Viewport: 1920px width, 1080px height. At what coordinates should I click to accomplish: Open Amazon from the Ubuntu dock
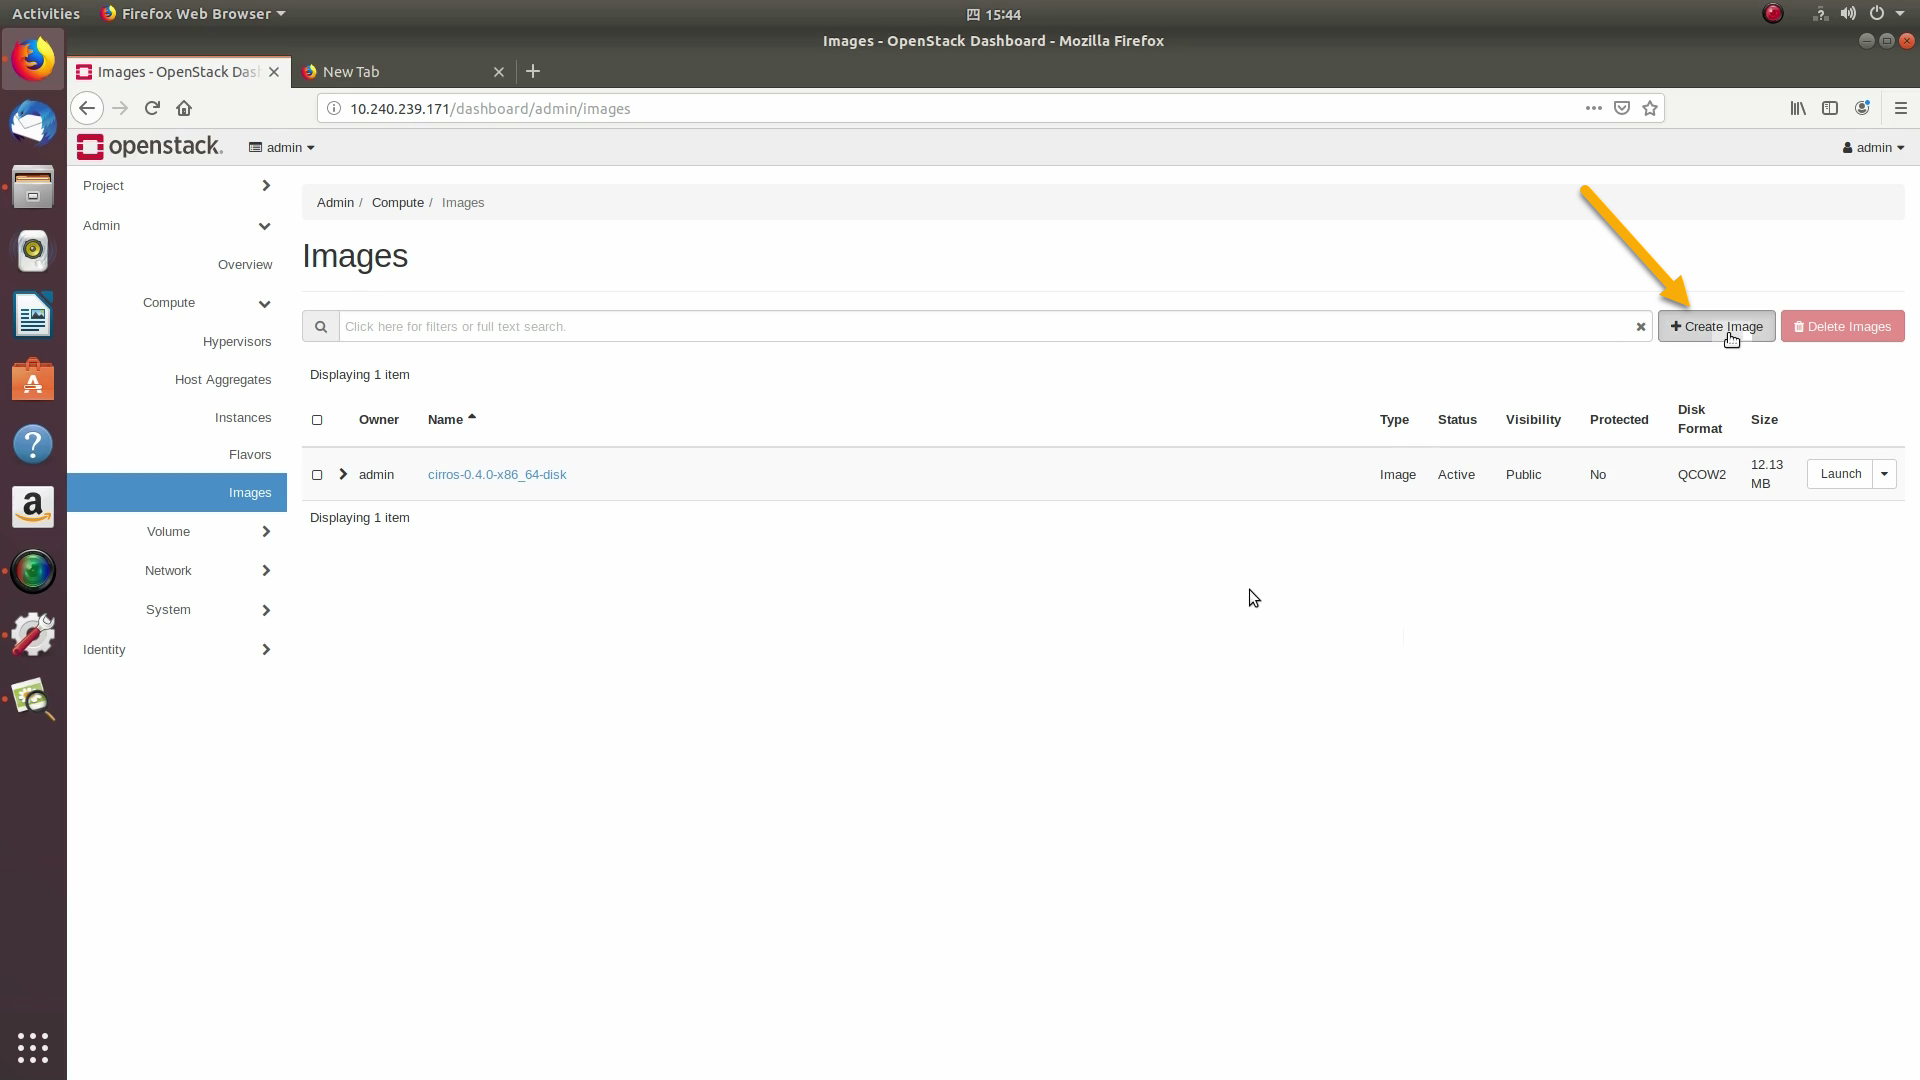33,508
